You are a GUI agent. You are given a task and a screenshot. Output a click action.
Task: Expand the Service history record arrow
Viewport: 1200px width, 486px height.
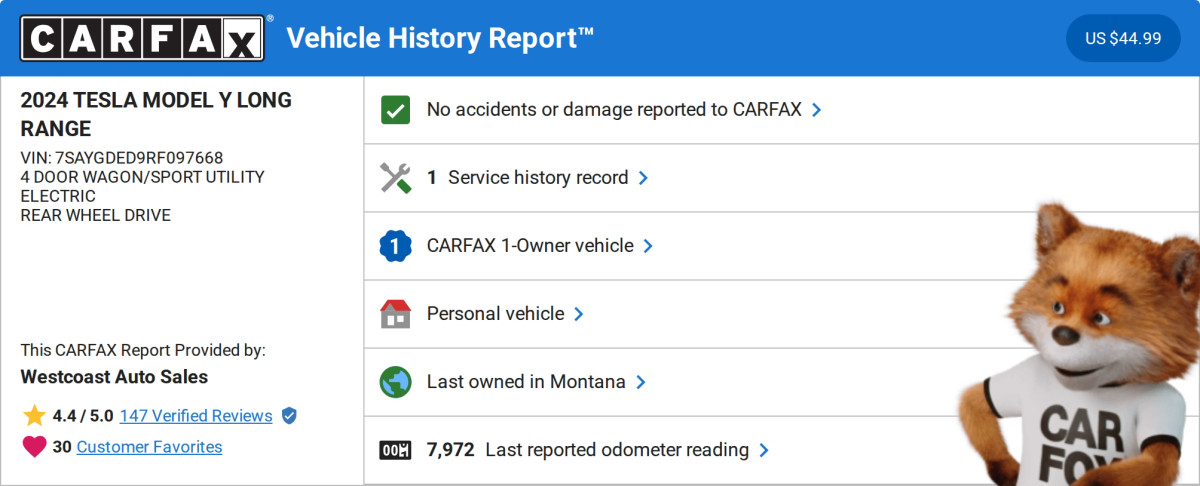pyautogui.click(x=643, y=178)
